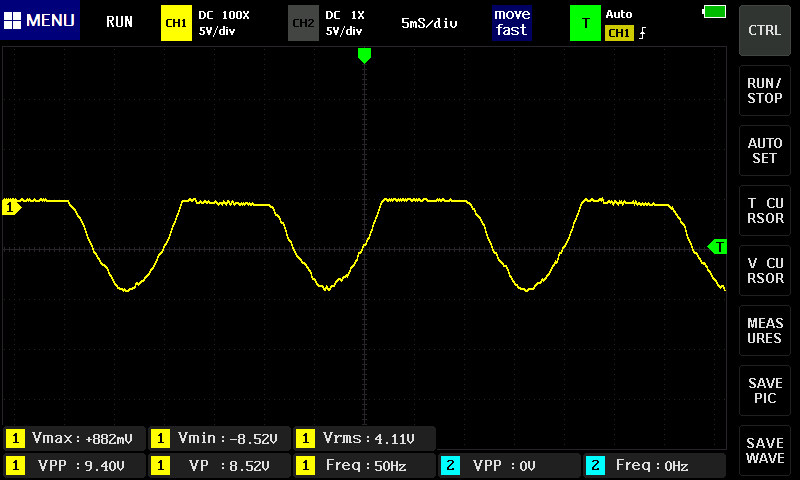
Task: Select the 5mS/div timebase setting
Action: tap(429, 22)
